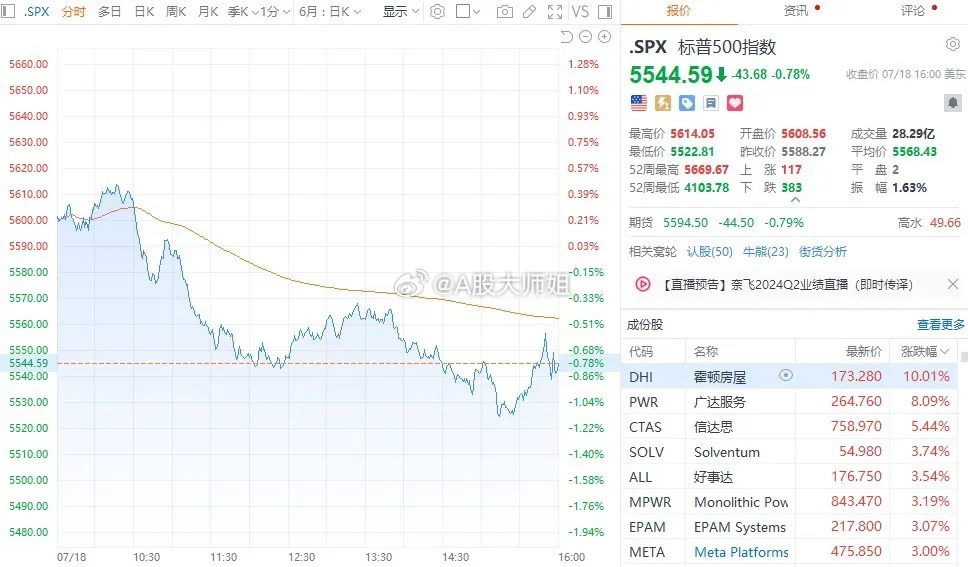Open 认股(50) warrants link
The image size is (968, 567).
(709, 252)
